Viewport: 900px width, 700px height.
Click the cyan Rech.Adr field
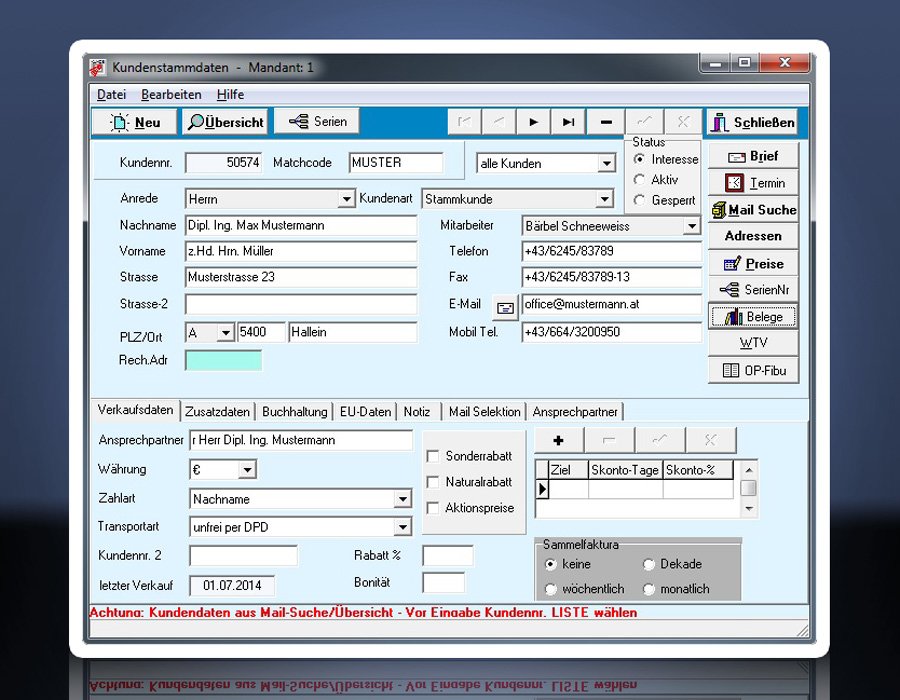pos(223,360)
